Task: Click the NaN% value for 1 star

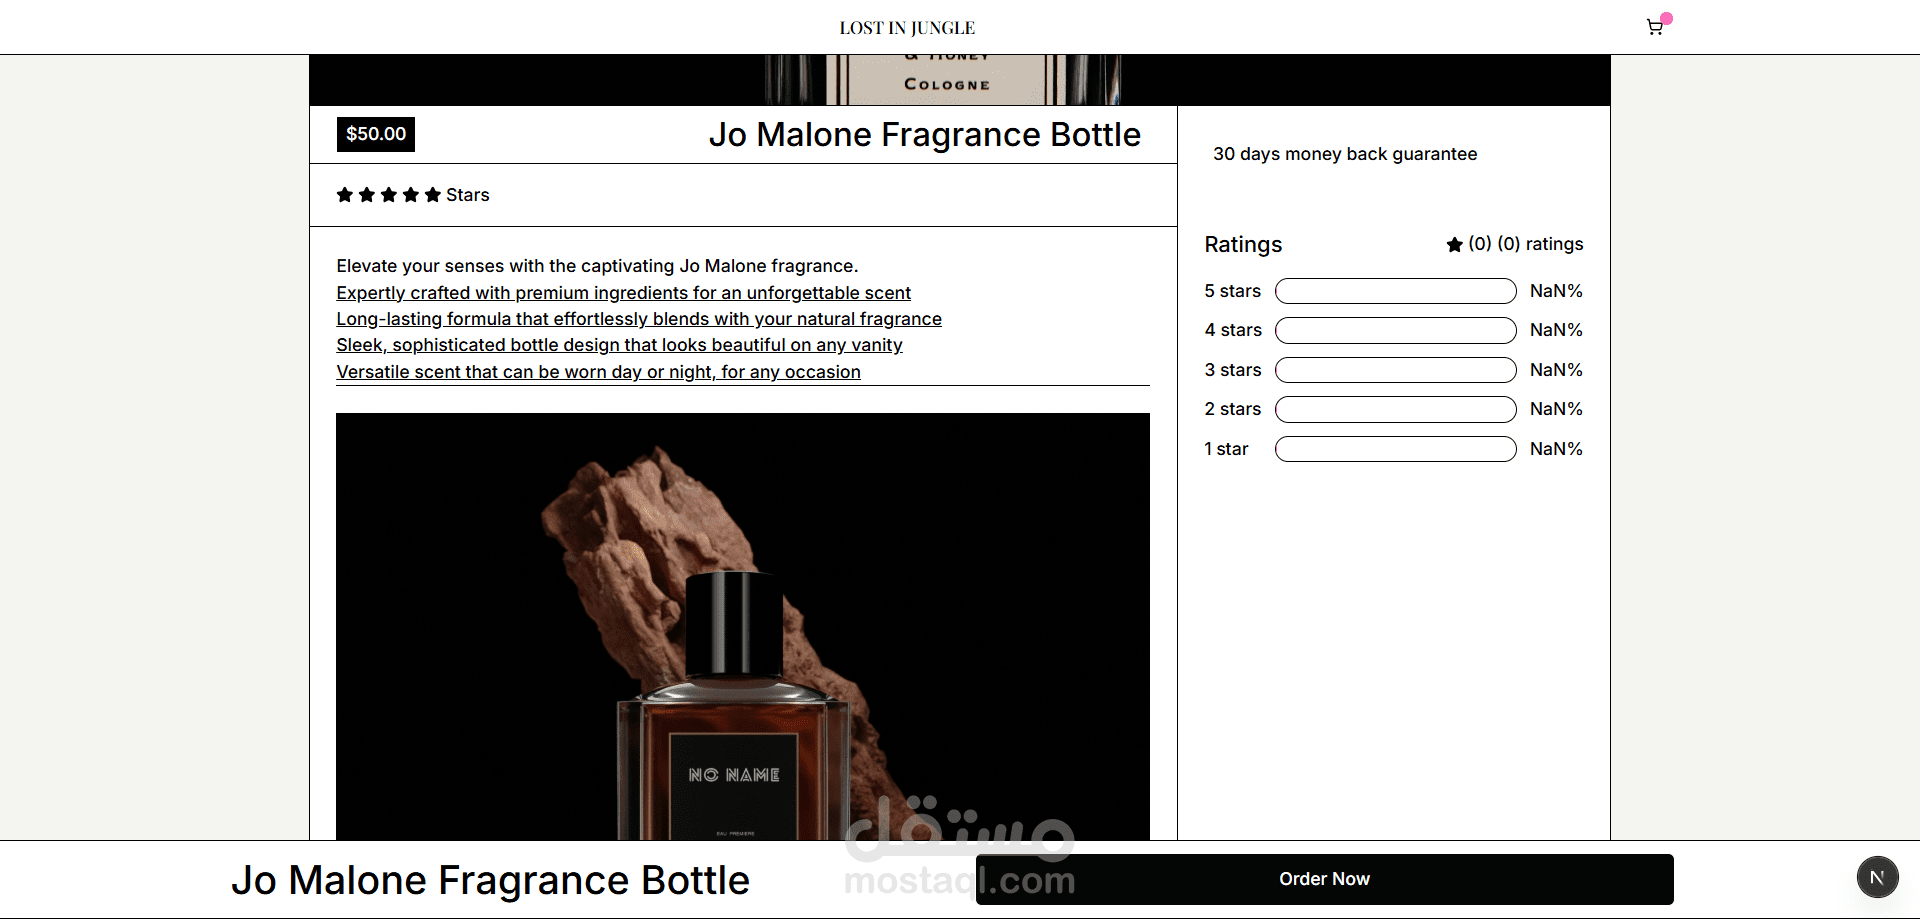Action: coord(1556,449)
